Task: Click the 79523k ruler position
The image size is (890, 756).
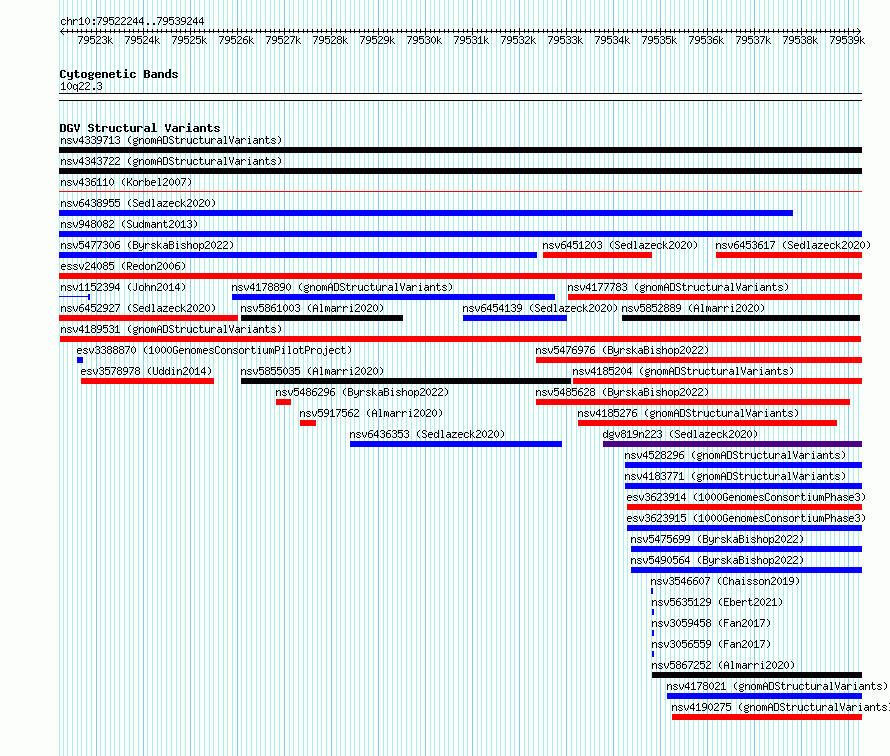Action: [95, 40]
